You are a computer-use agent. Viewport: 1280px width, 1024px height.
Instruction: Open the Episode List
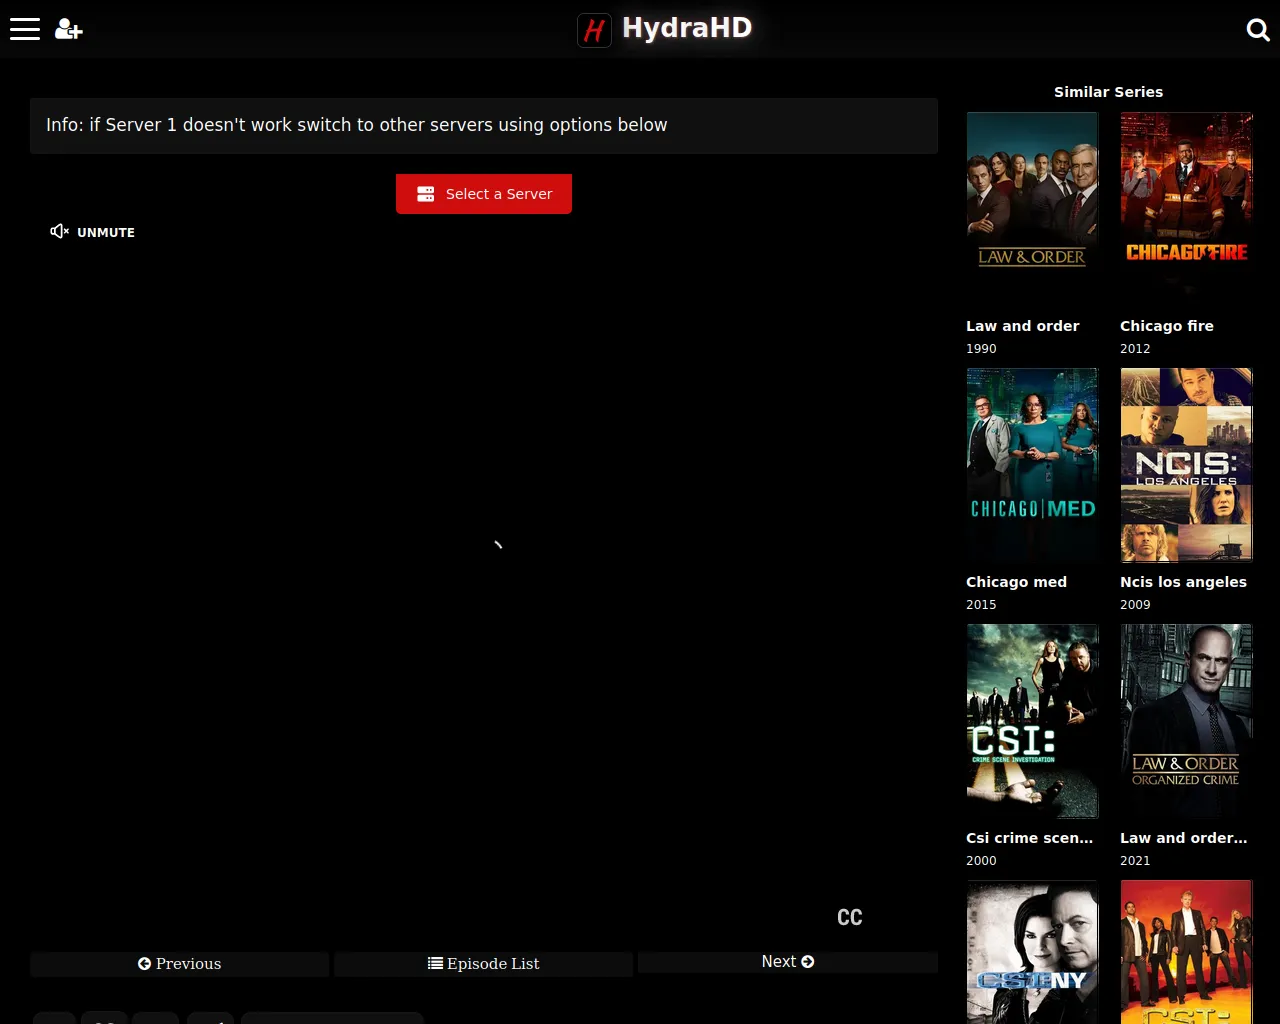484,964
